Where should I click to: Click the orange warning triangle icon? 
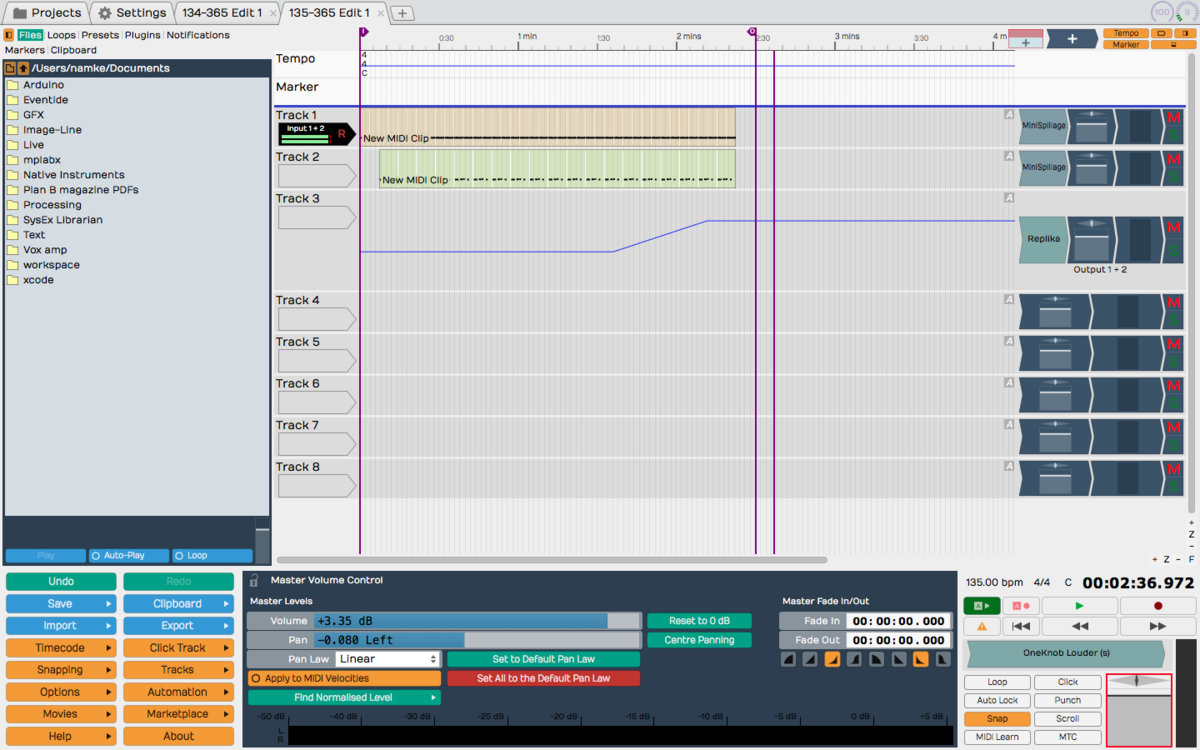pos(981,626)
